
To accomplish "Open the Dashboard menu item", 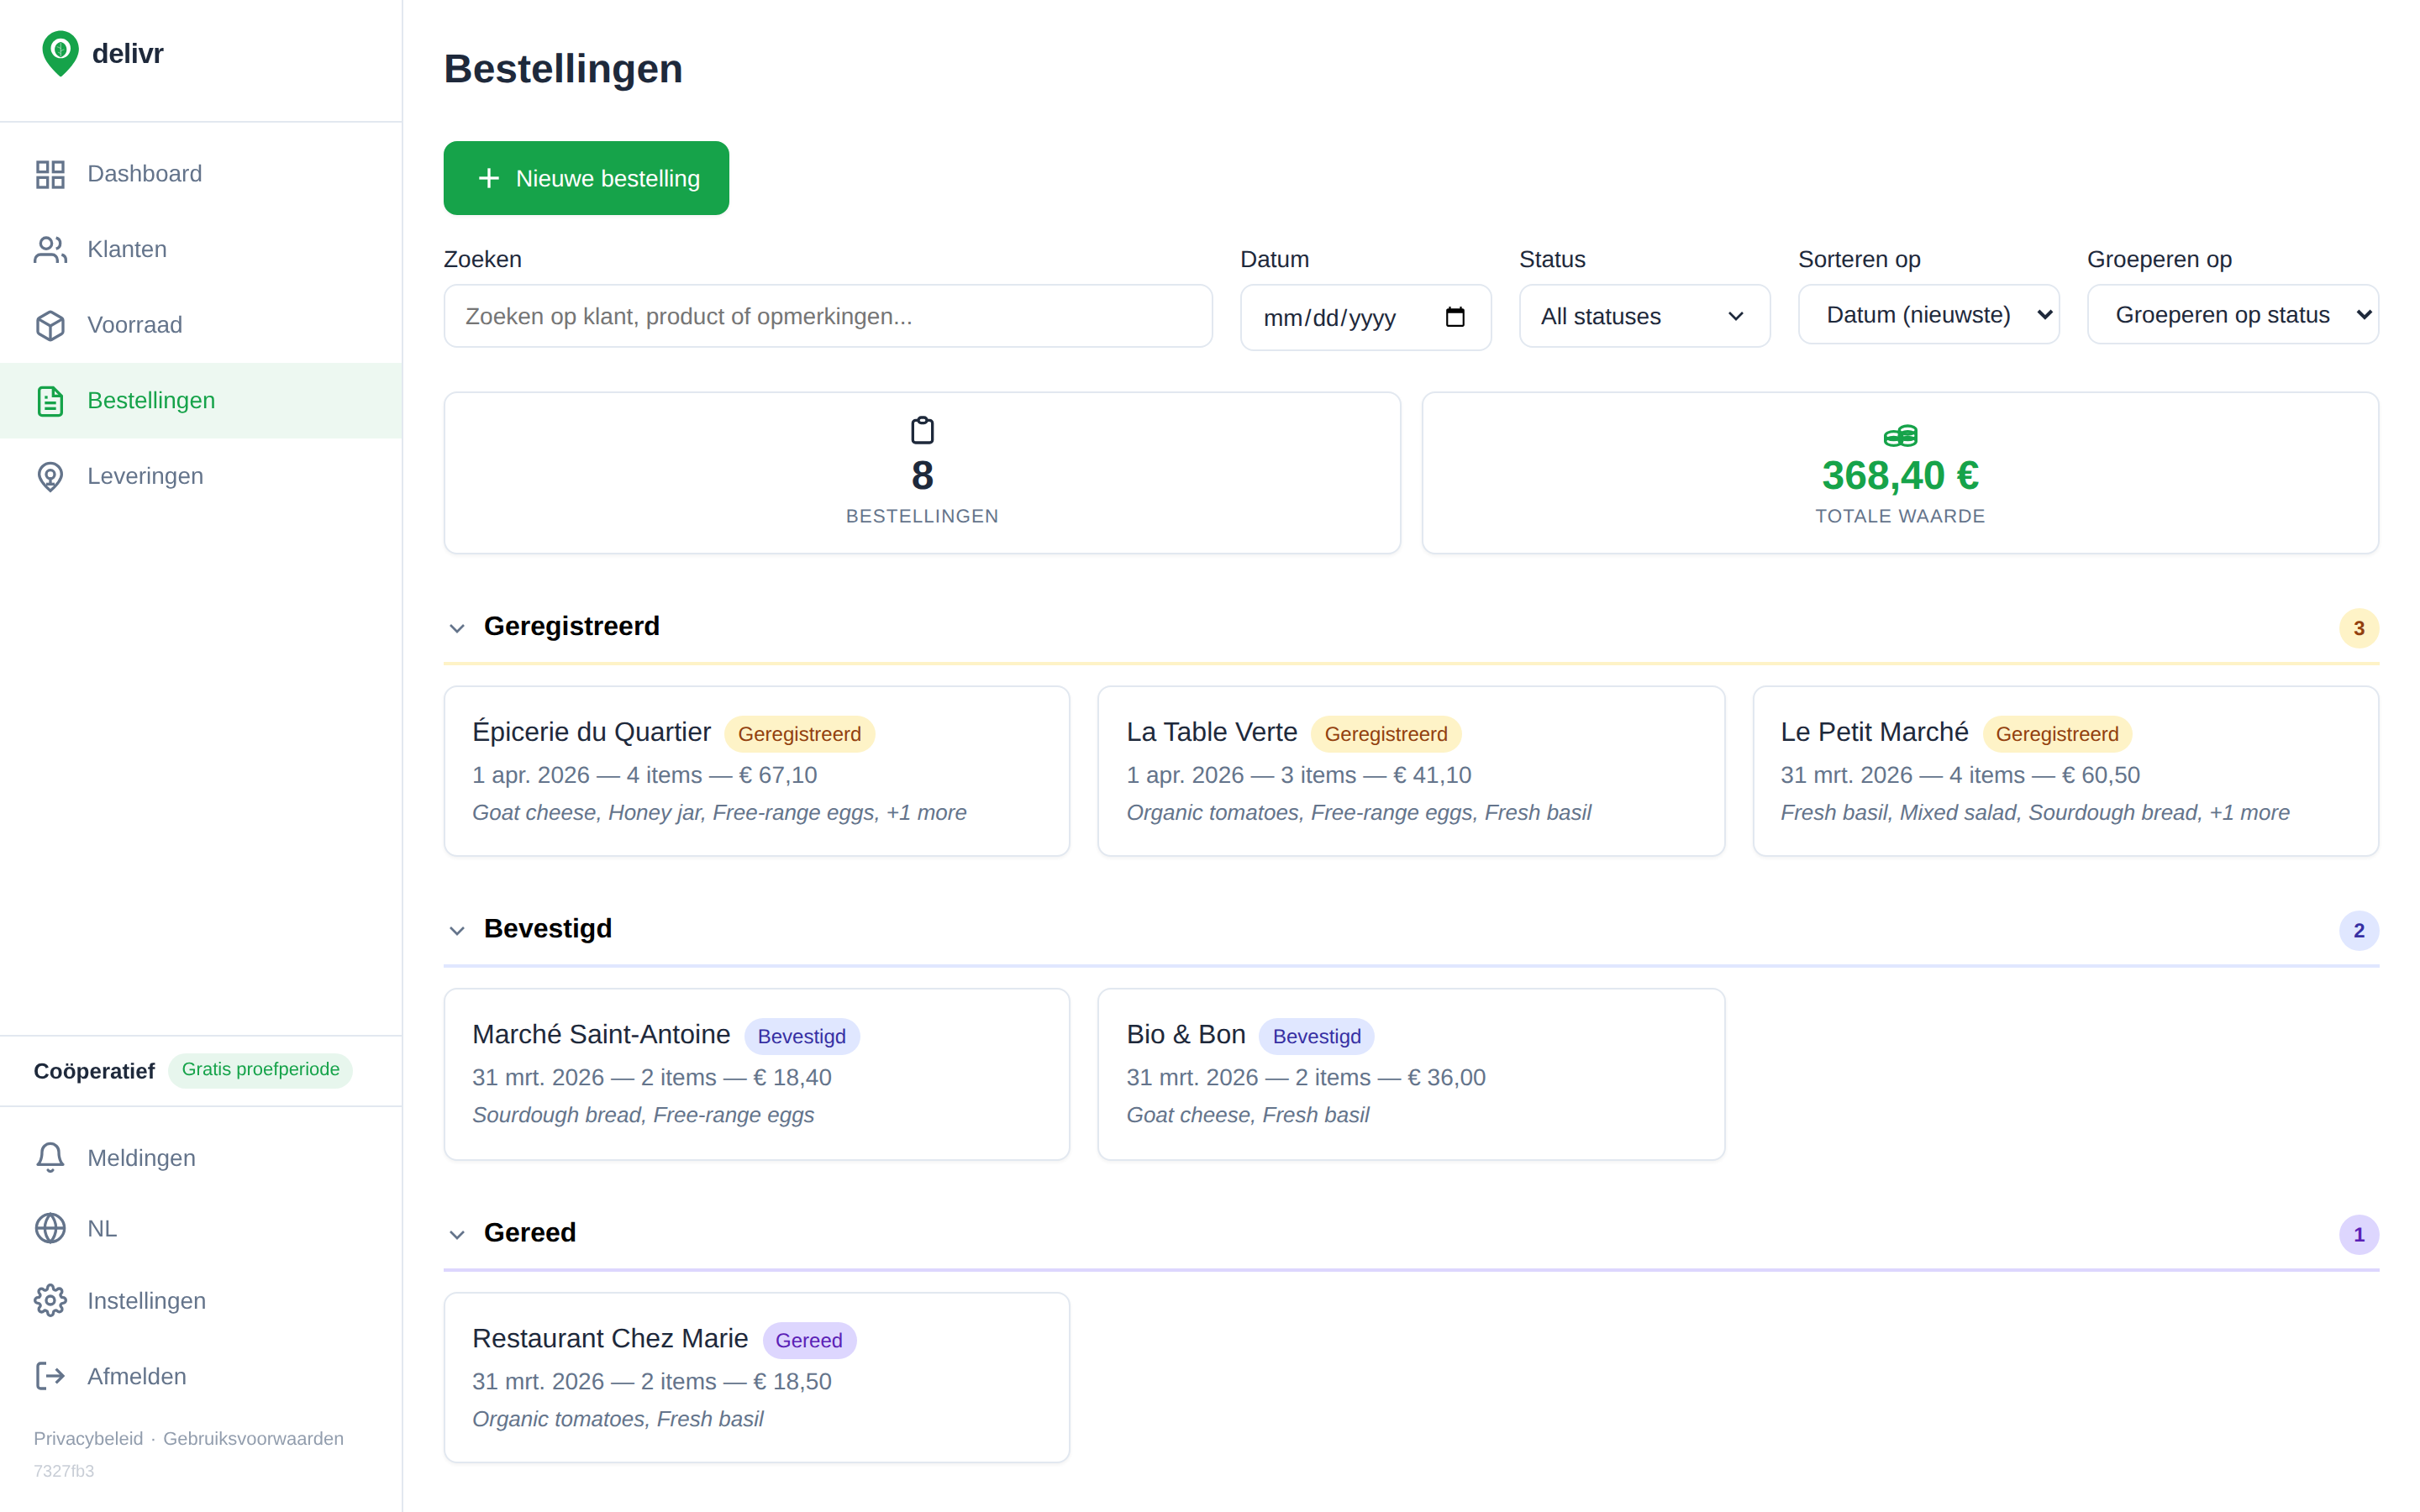I will tap(201, 174).
